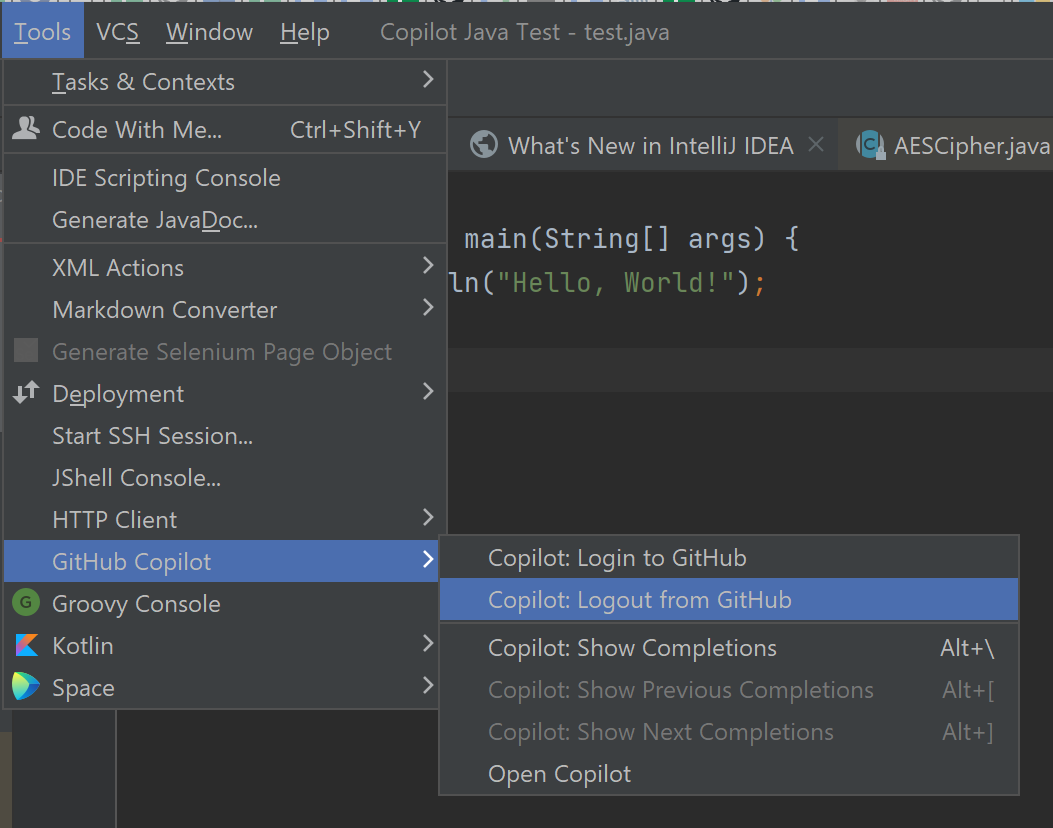Open Groovy Console
The height and width of the screenshot is (828, 1053).
pyautogui.click(x=222, y=604)
